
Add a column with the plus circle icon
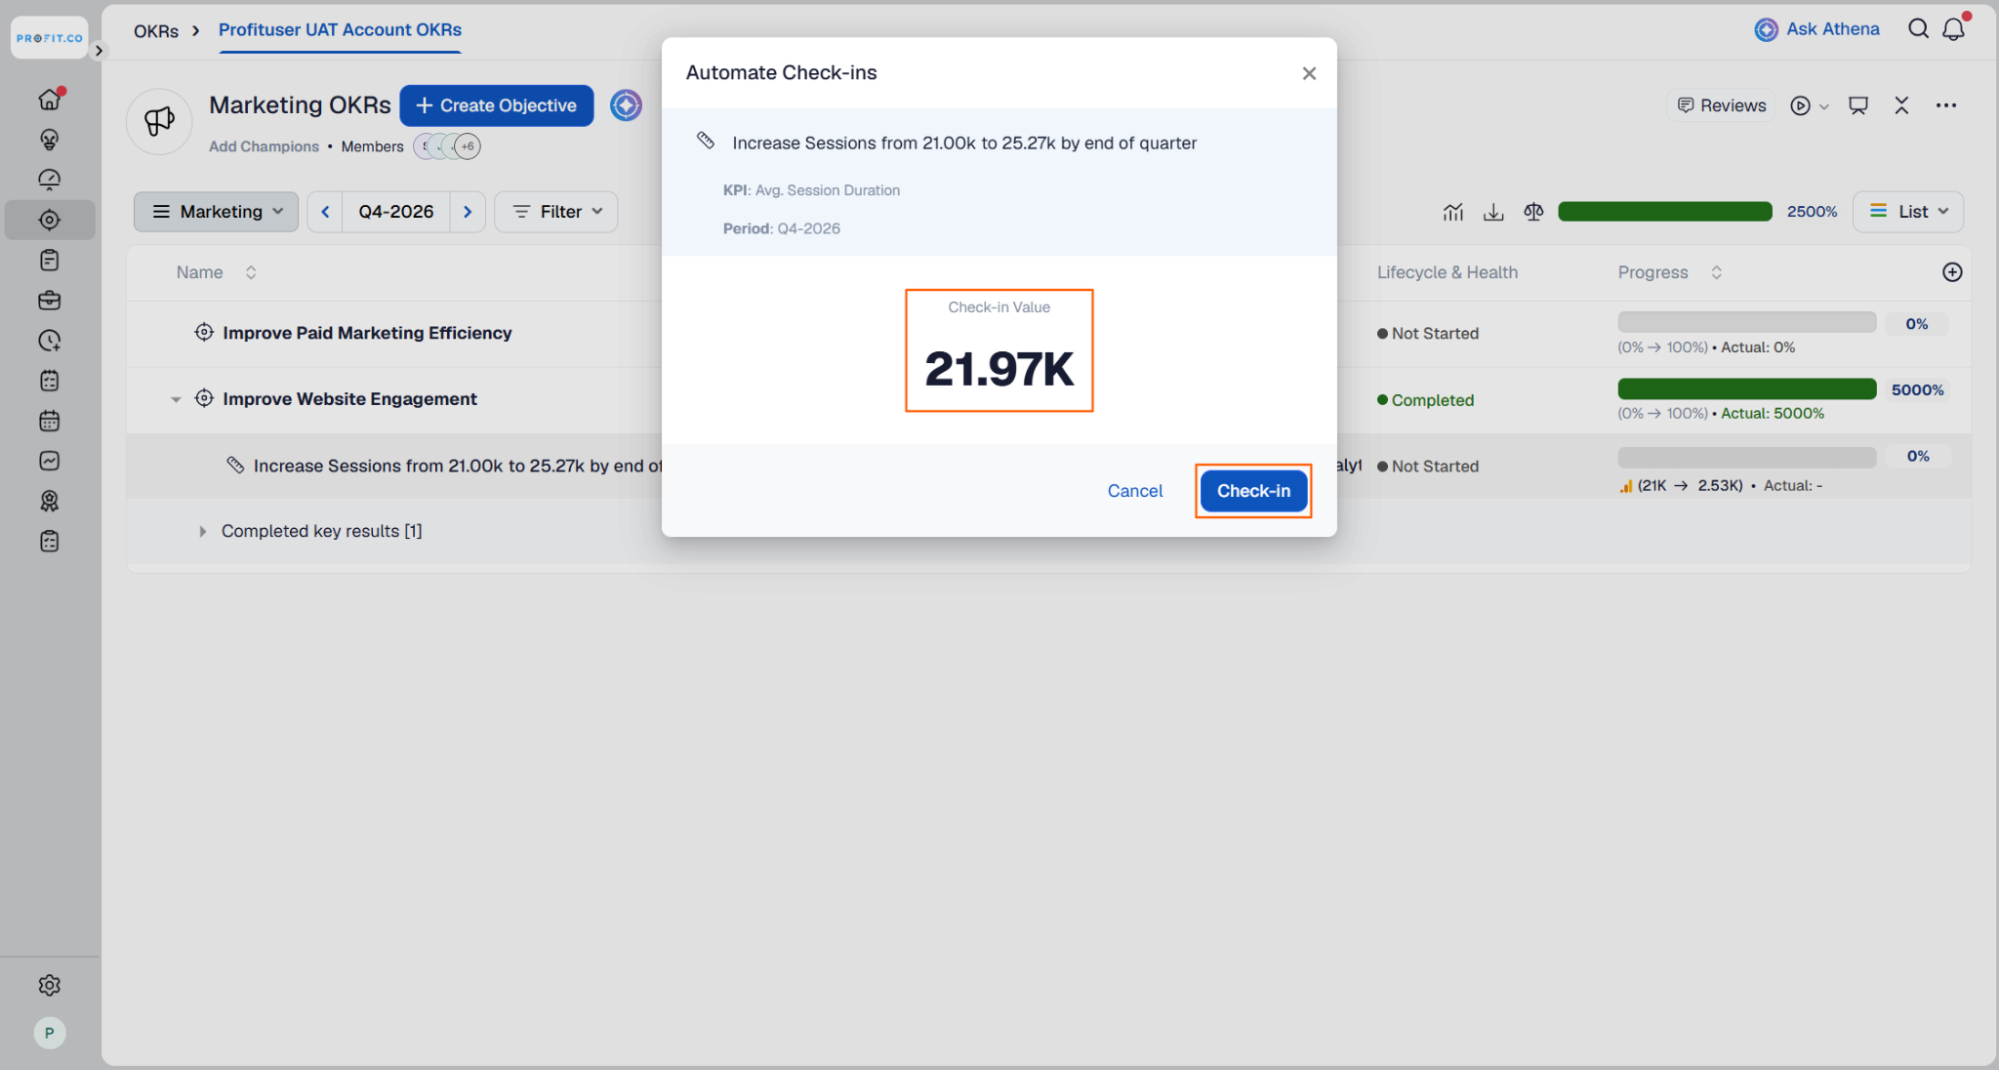(x=1952, y=272)
